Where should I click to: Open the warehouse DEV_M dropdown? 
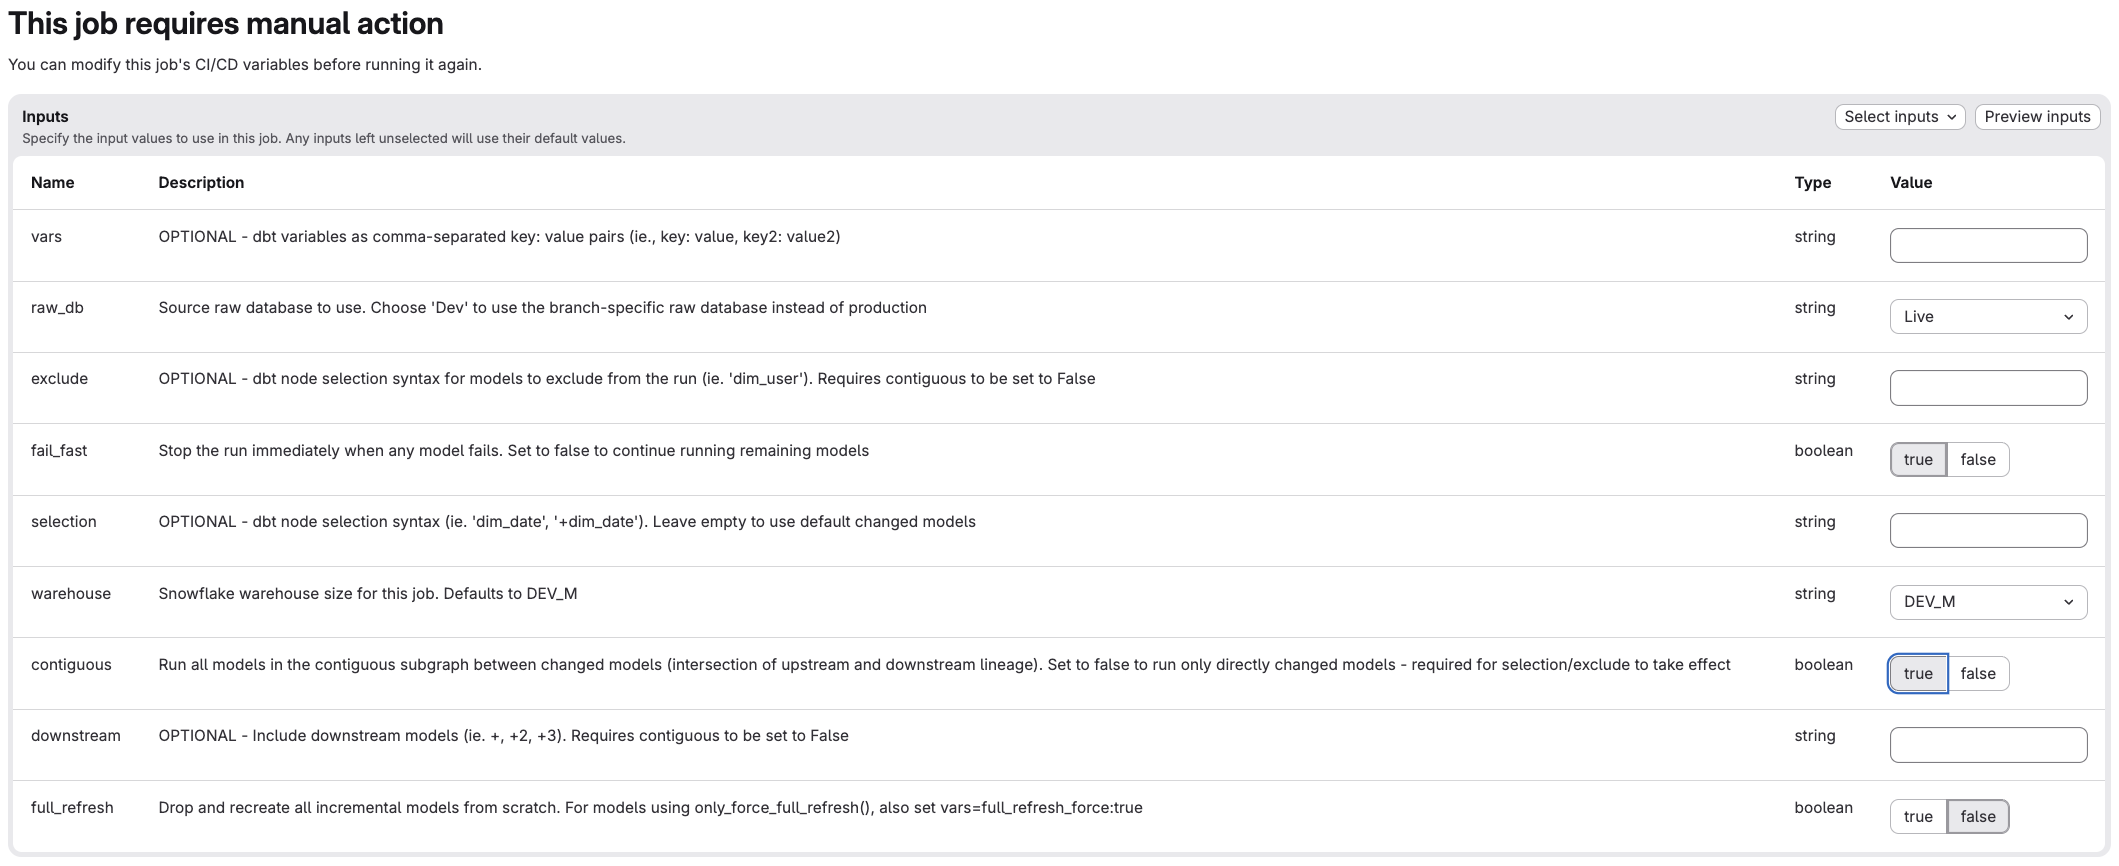coord(1988,602)
